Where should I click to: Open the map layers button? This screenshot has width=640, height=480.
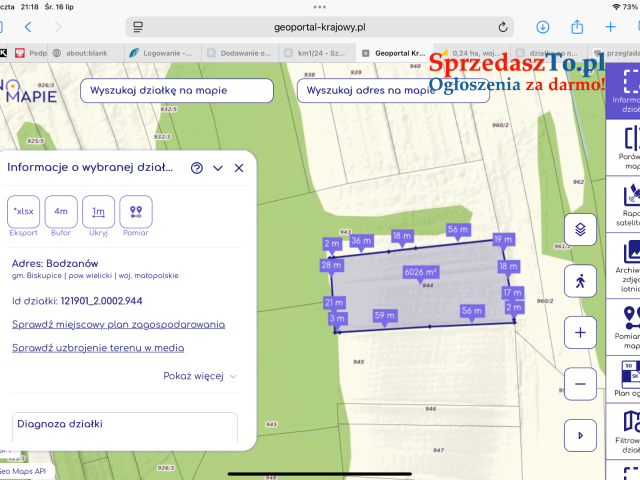pos(580,230)
